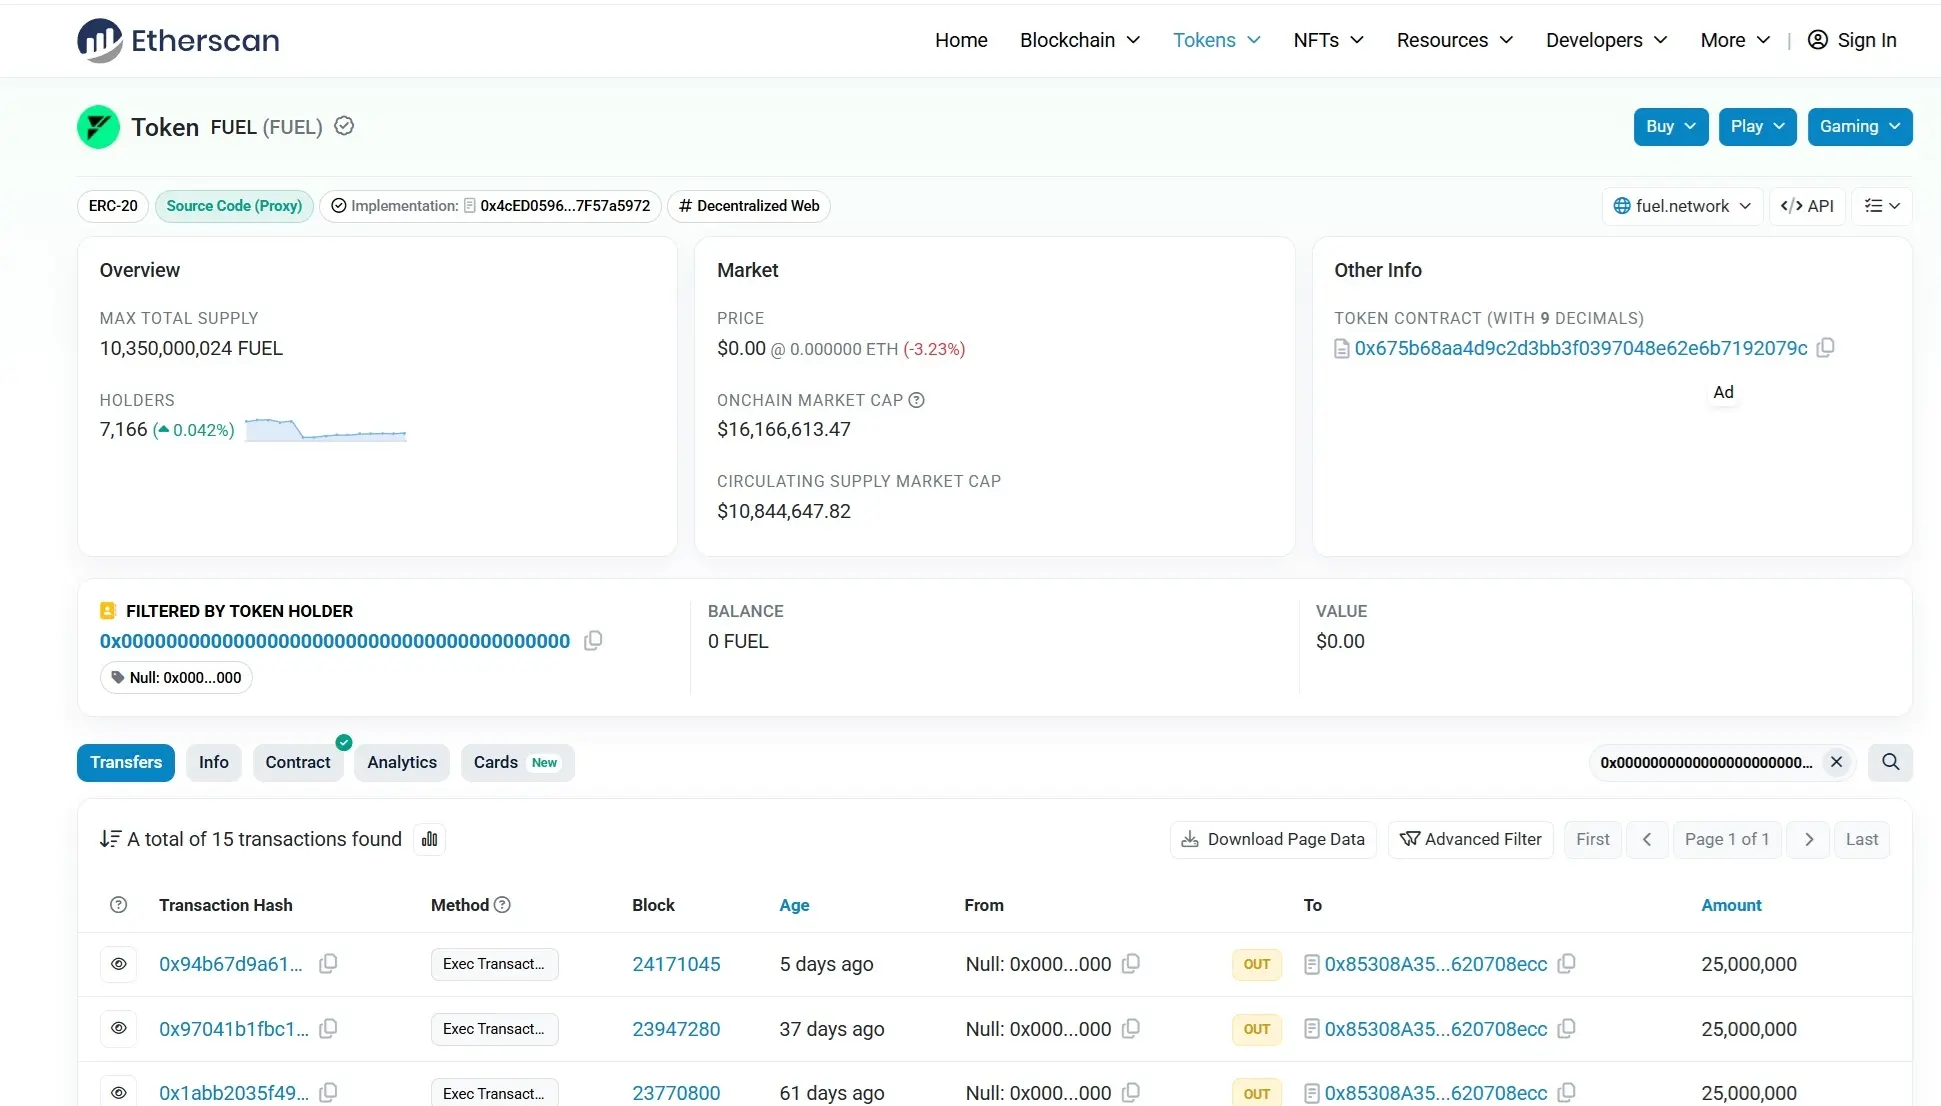Open the Contract tab
Image resolution: width=1941 pixels, height=1106 pixels.
[297, 762]
